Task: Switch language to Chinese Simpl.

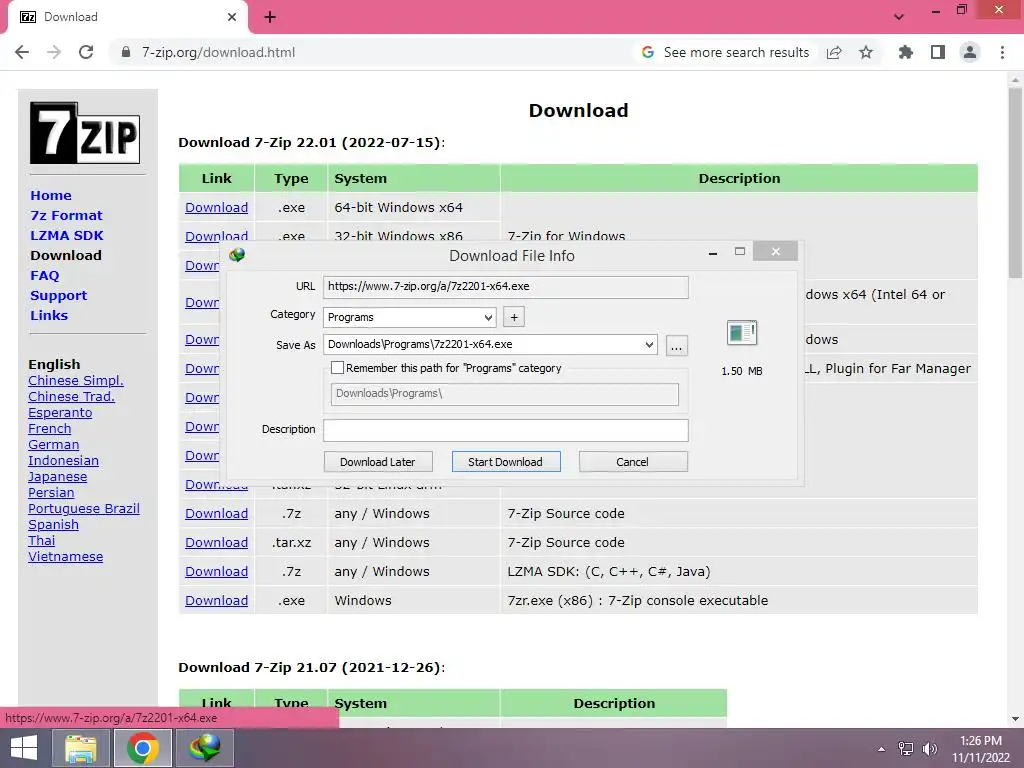Action: [76, 381]
